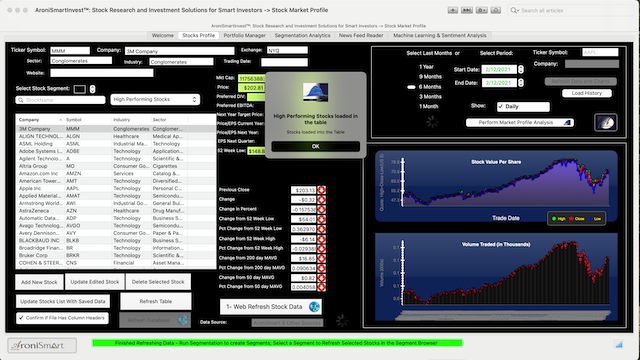The height and width of the screenshot is (360, 640).
Task: Click the Stock Value Per Share chart
Action: (x=496, y=186)
